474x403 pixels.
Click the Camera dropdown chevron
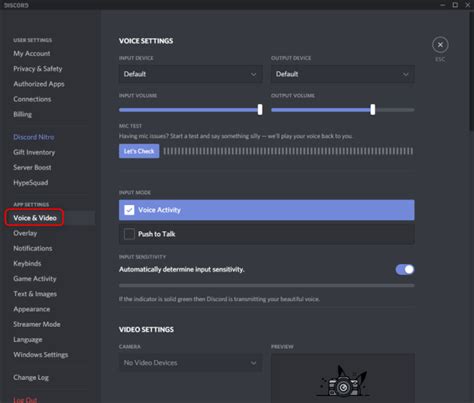pos(253,363)
